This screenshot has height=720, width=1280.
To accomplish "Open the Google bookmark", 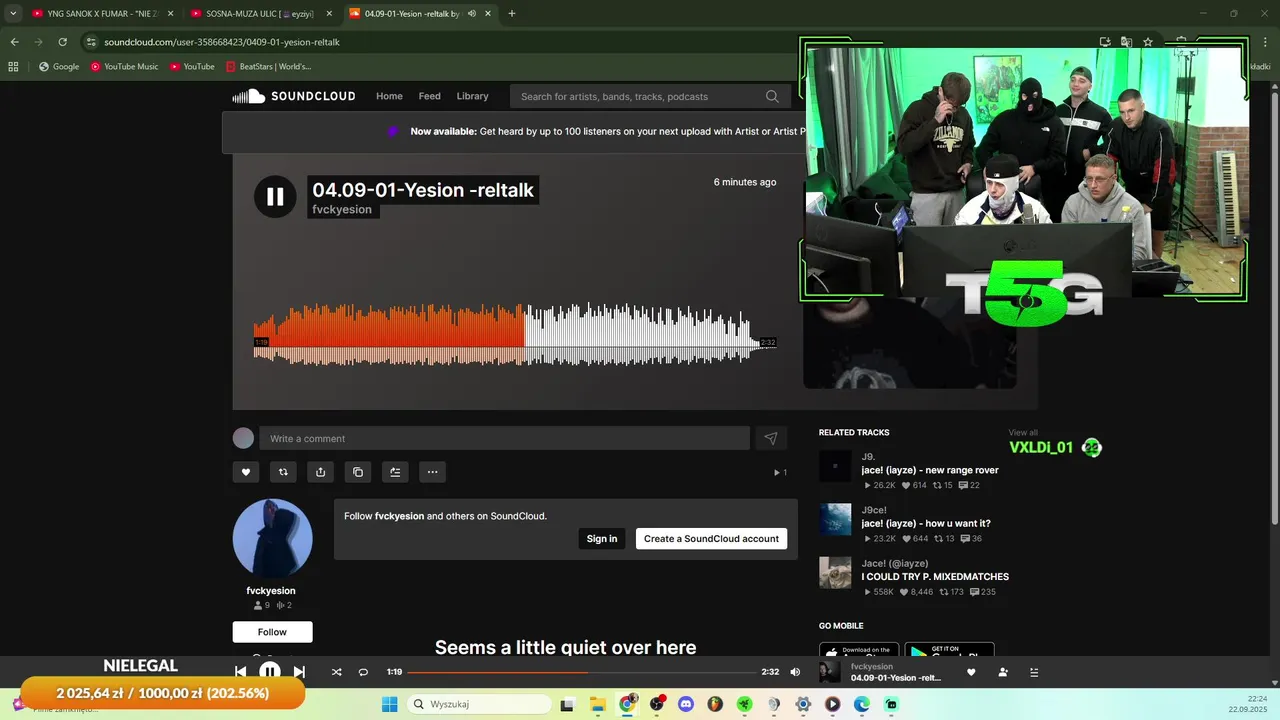I will (x=59, y=67).
